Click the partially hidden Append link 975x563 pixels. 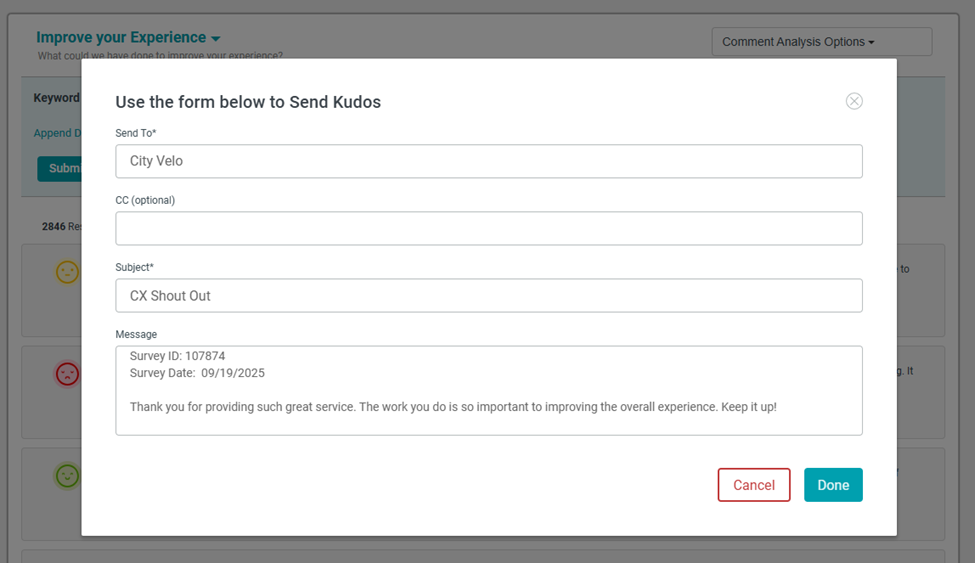pos(52,133)
